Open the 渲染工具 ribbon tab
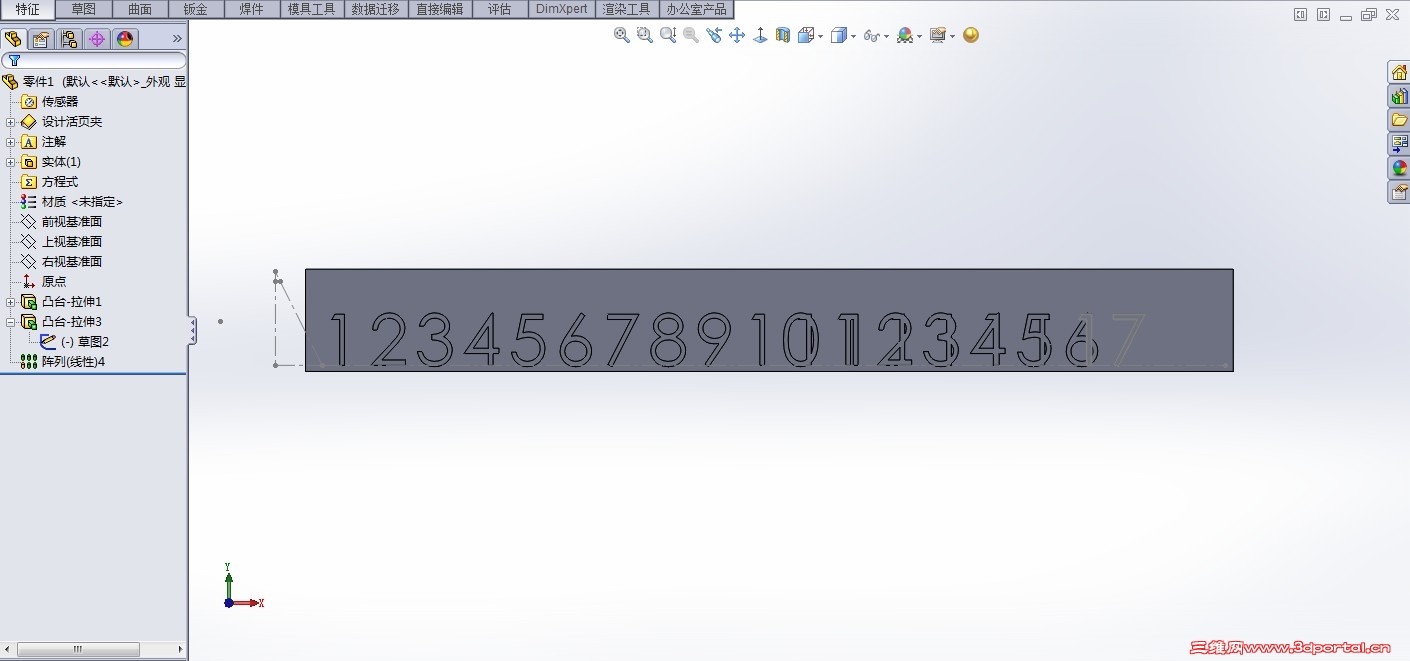 [x=627, y=9]
